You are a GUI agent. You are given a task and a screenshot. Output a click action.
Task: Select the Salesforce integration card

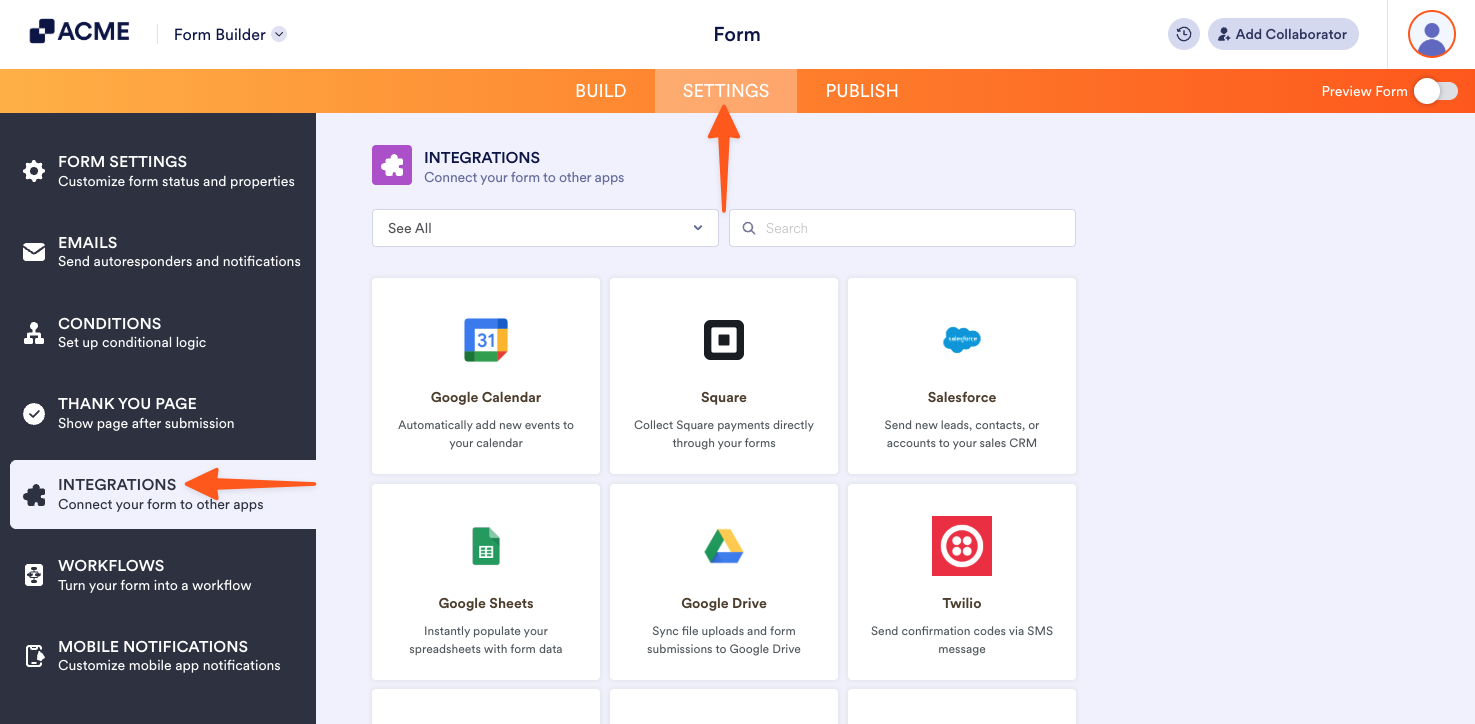(961, 375)
